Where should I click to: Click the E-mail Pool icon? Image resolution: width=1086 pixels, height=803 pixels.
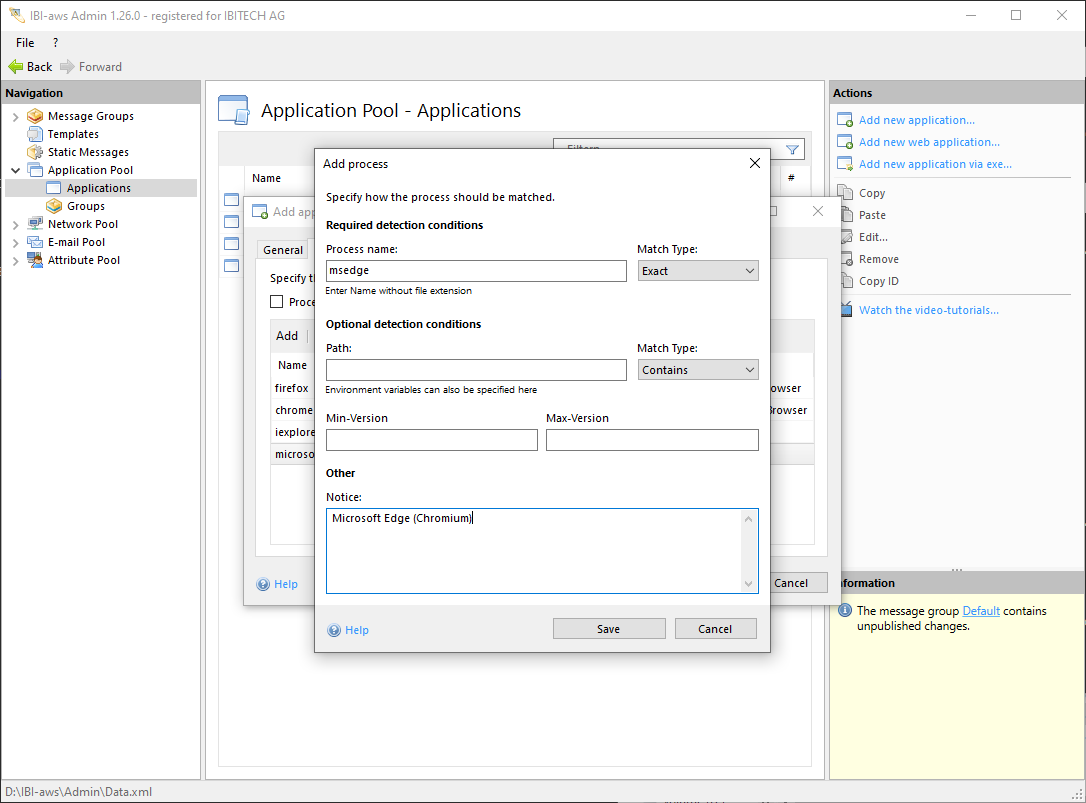[35, 242]
